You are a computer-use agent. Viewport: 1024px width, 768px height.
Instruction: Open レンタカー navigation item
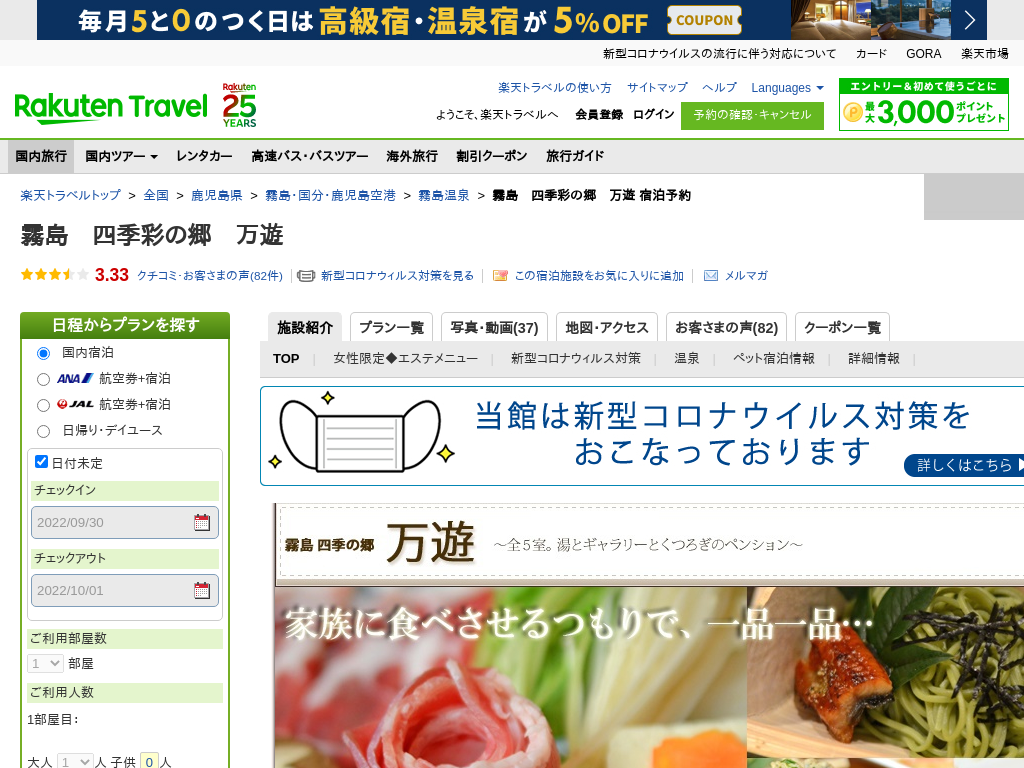pyautogui.click(x=204, y=156)
